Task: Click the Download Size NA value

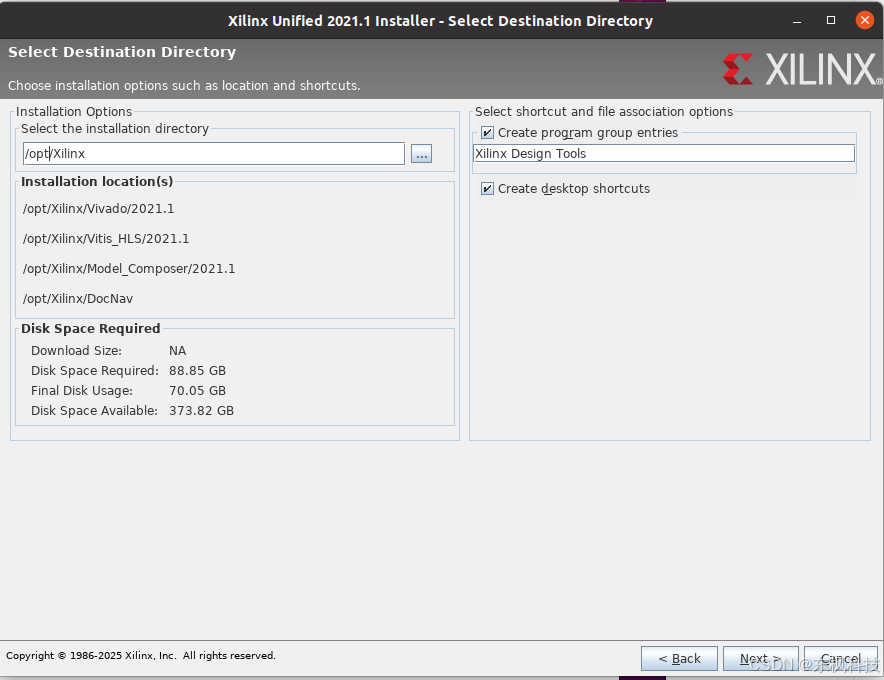Action: pyautogui.click(x=178, y=351)
